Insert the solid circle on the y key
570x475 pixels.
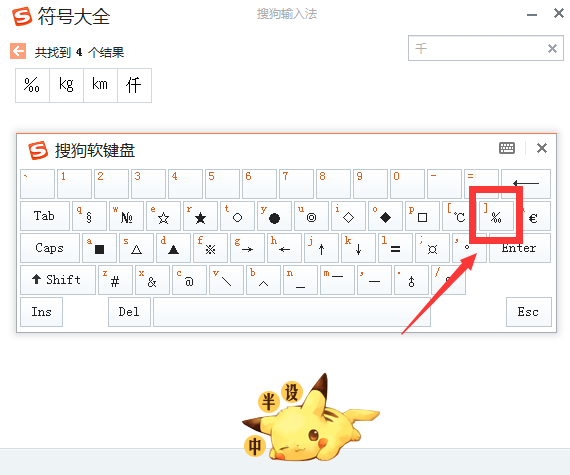tap(274, 216)
